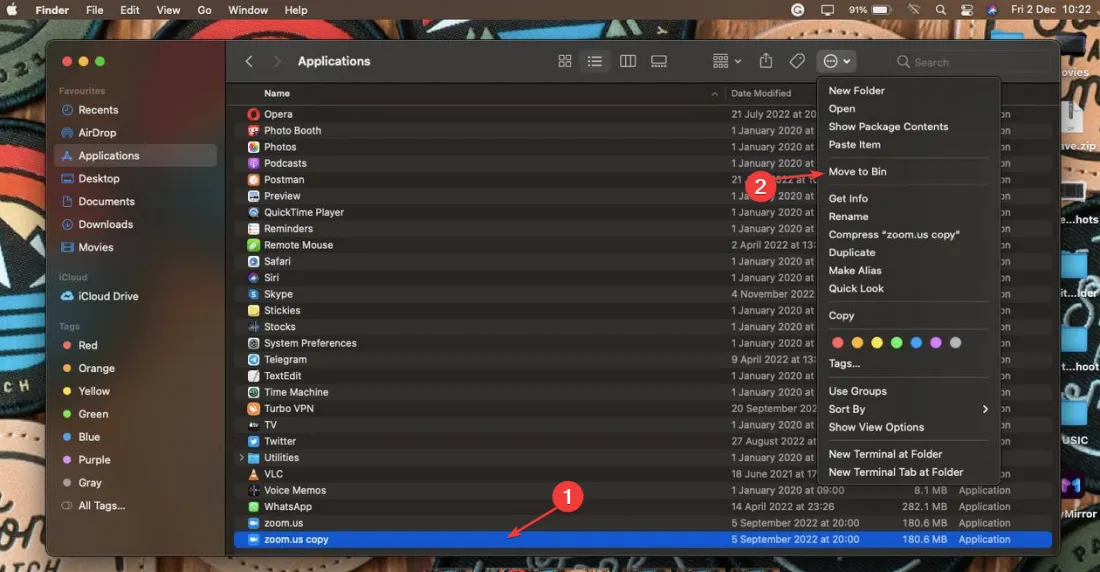The image size is (1100, 572).
Task: Click the Edit Tags toolbar icon
Action: click(x=797, y=61)
